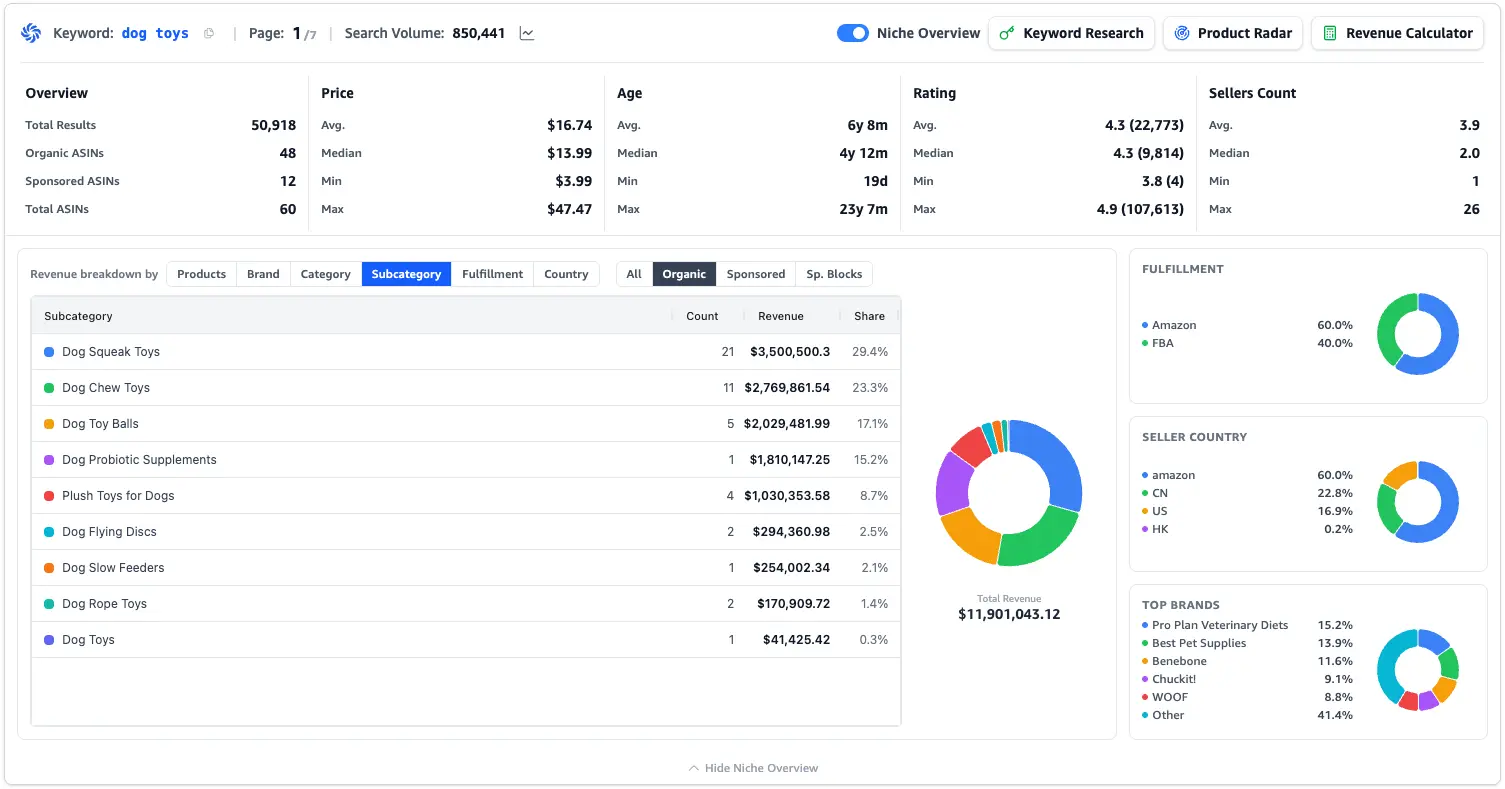Select the Dog Squeak Toys row label
Screen dimensions: 1505x789
pyautogui.click(x=111, y=352)
